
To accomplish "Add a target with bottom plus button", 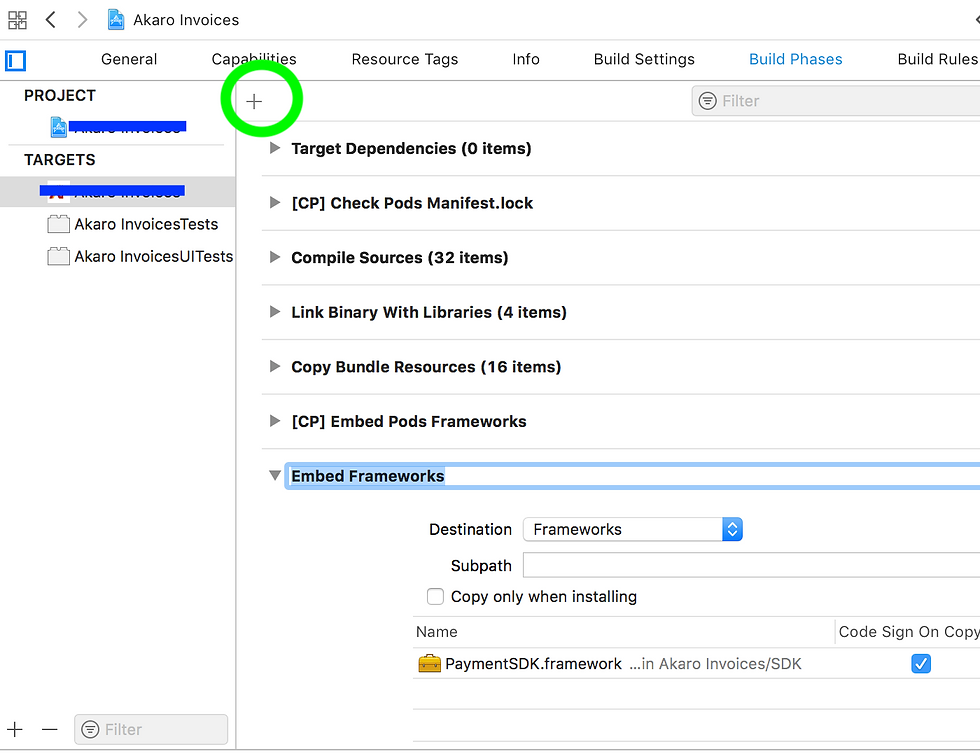I will coord(15,729).
